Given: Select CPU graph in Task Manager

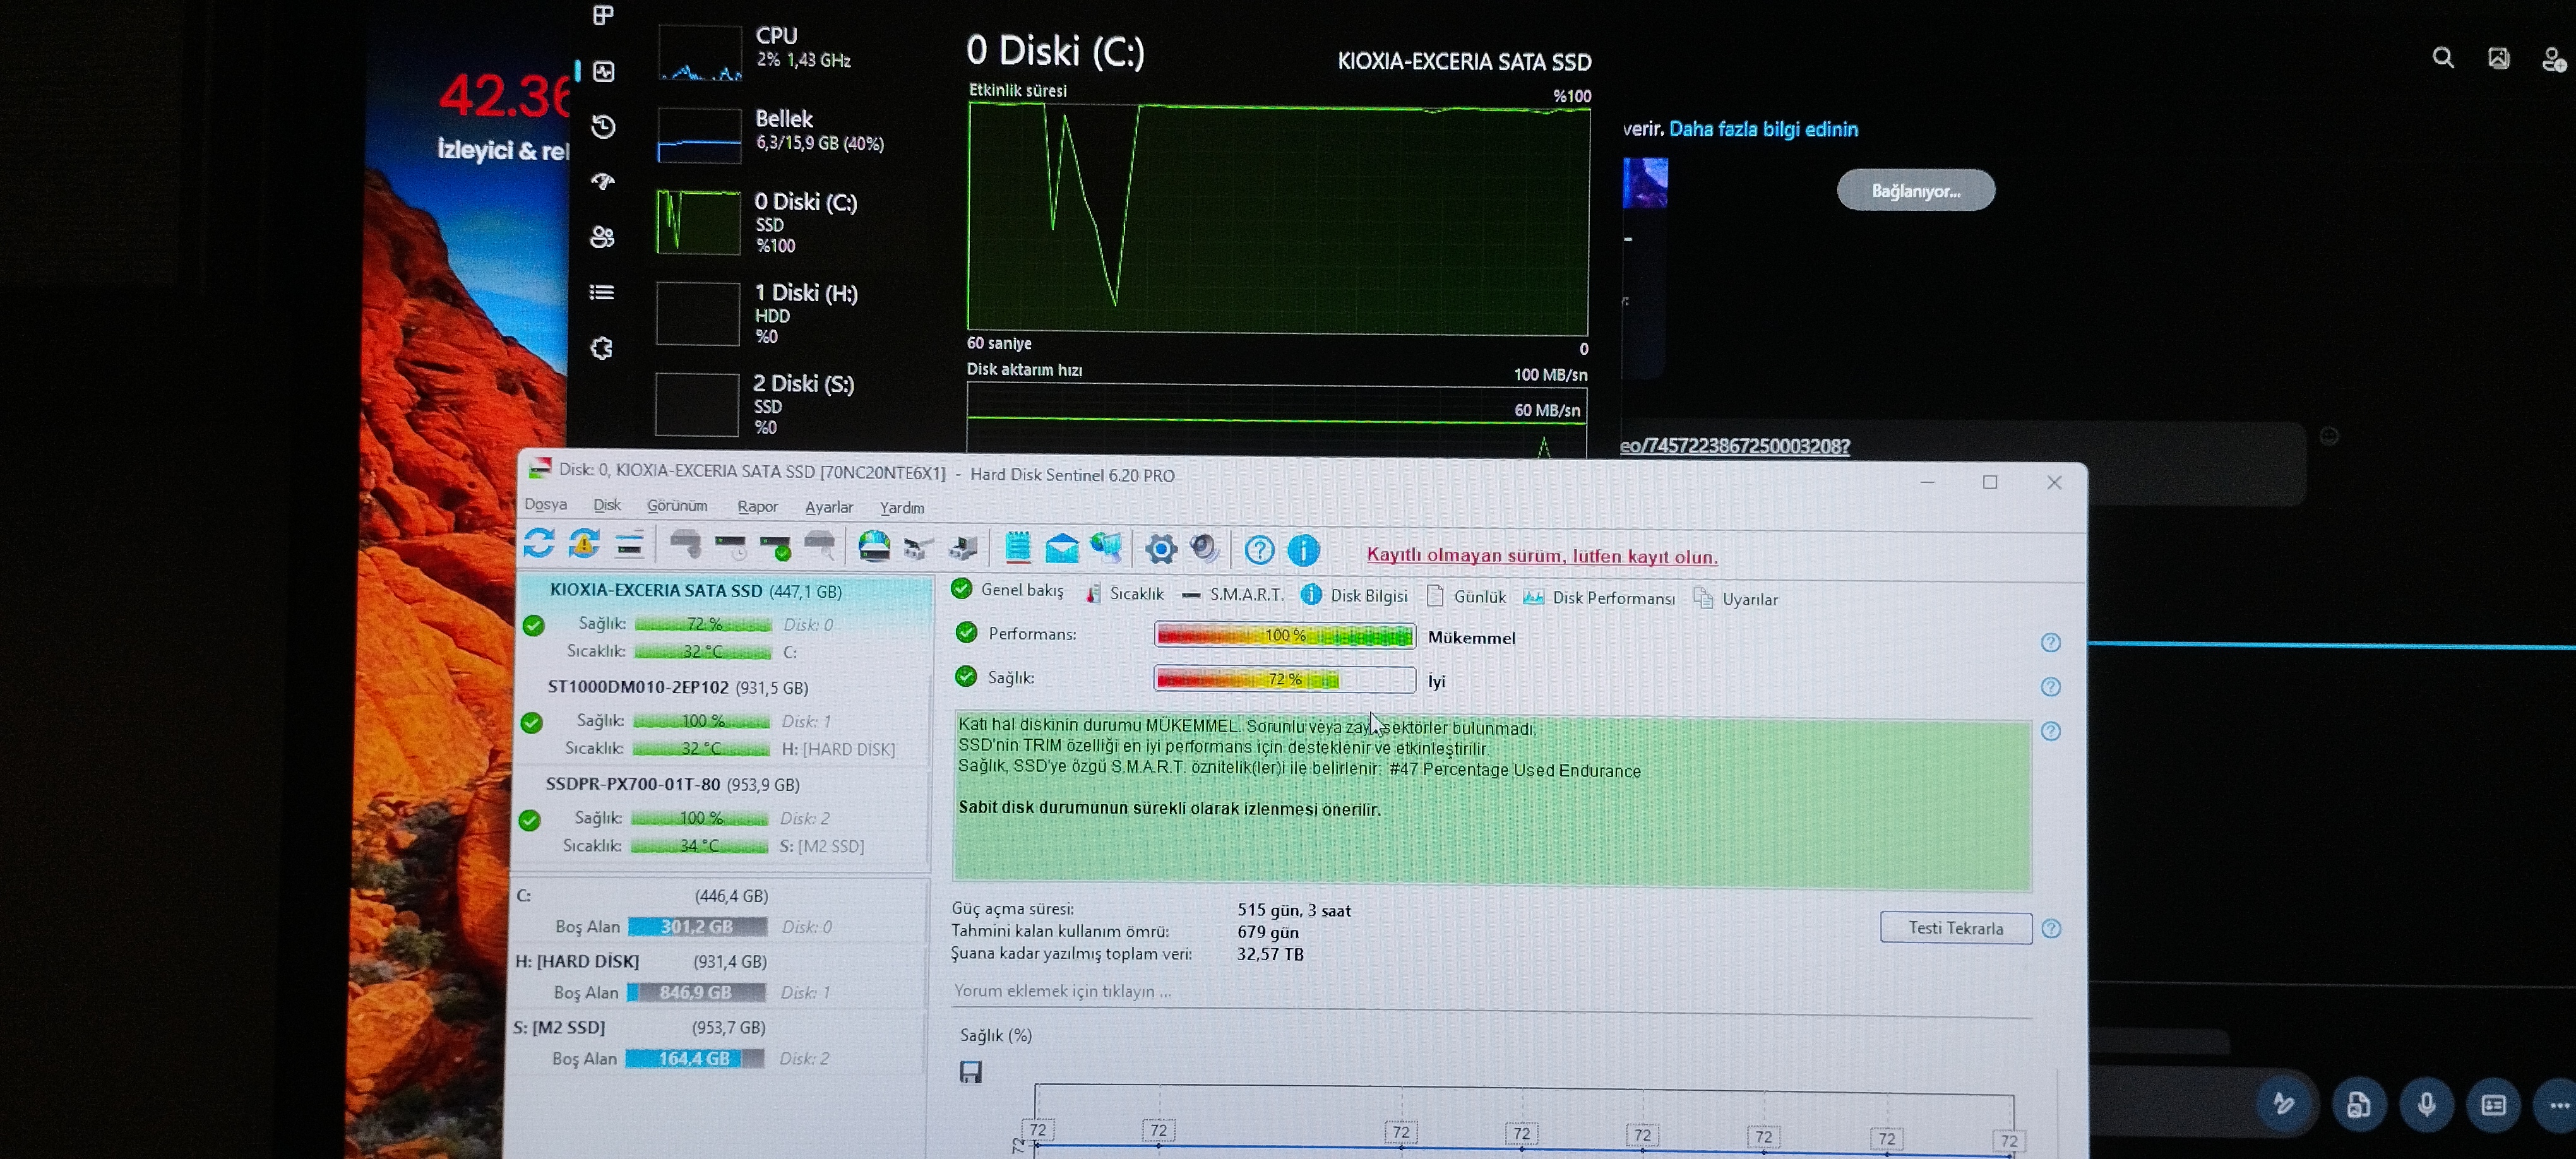Looking at the screenshot, I should [x=699, y=53].
